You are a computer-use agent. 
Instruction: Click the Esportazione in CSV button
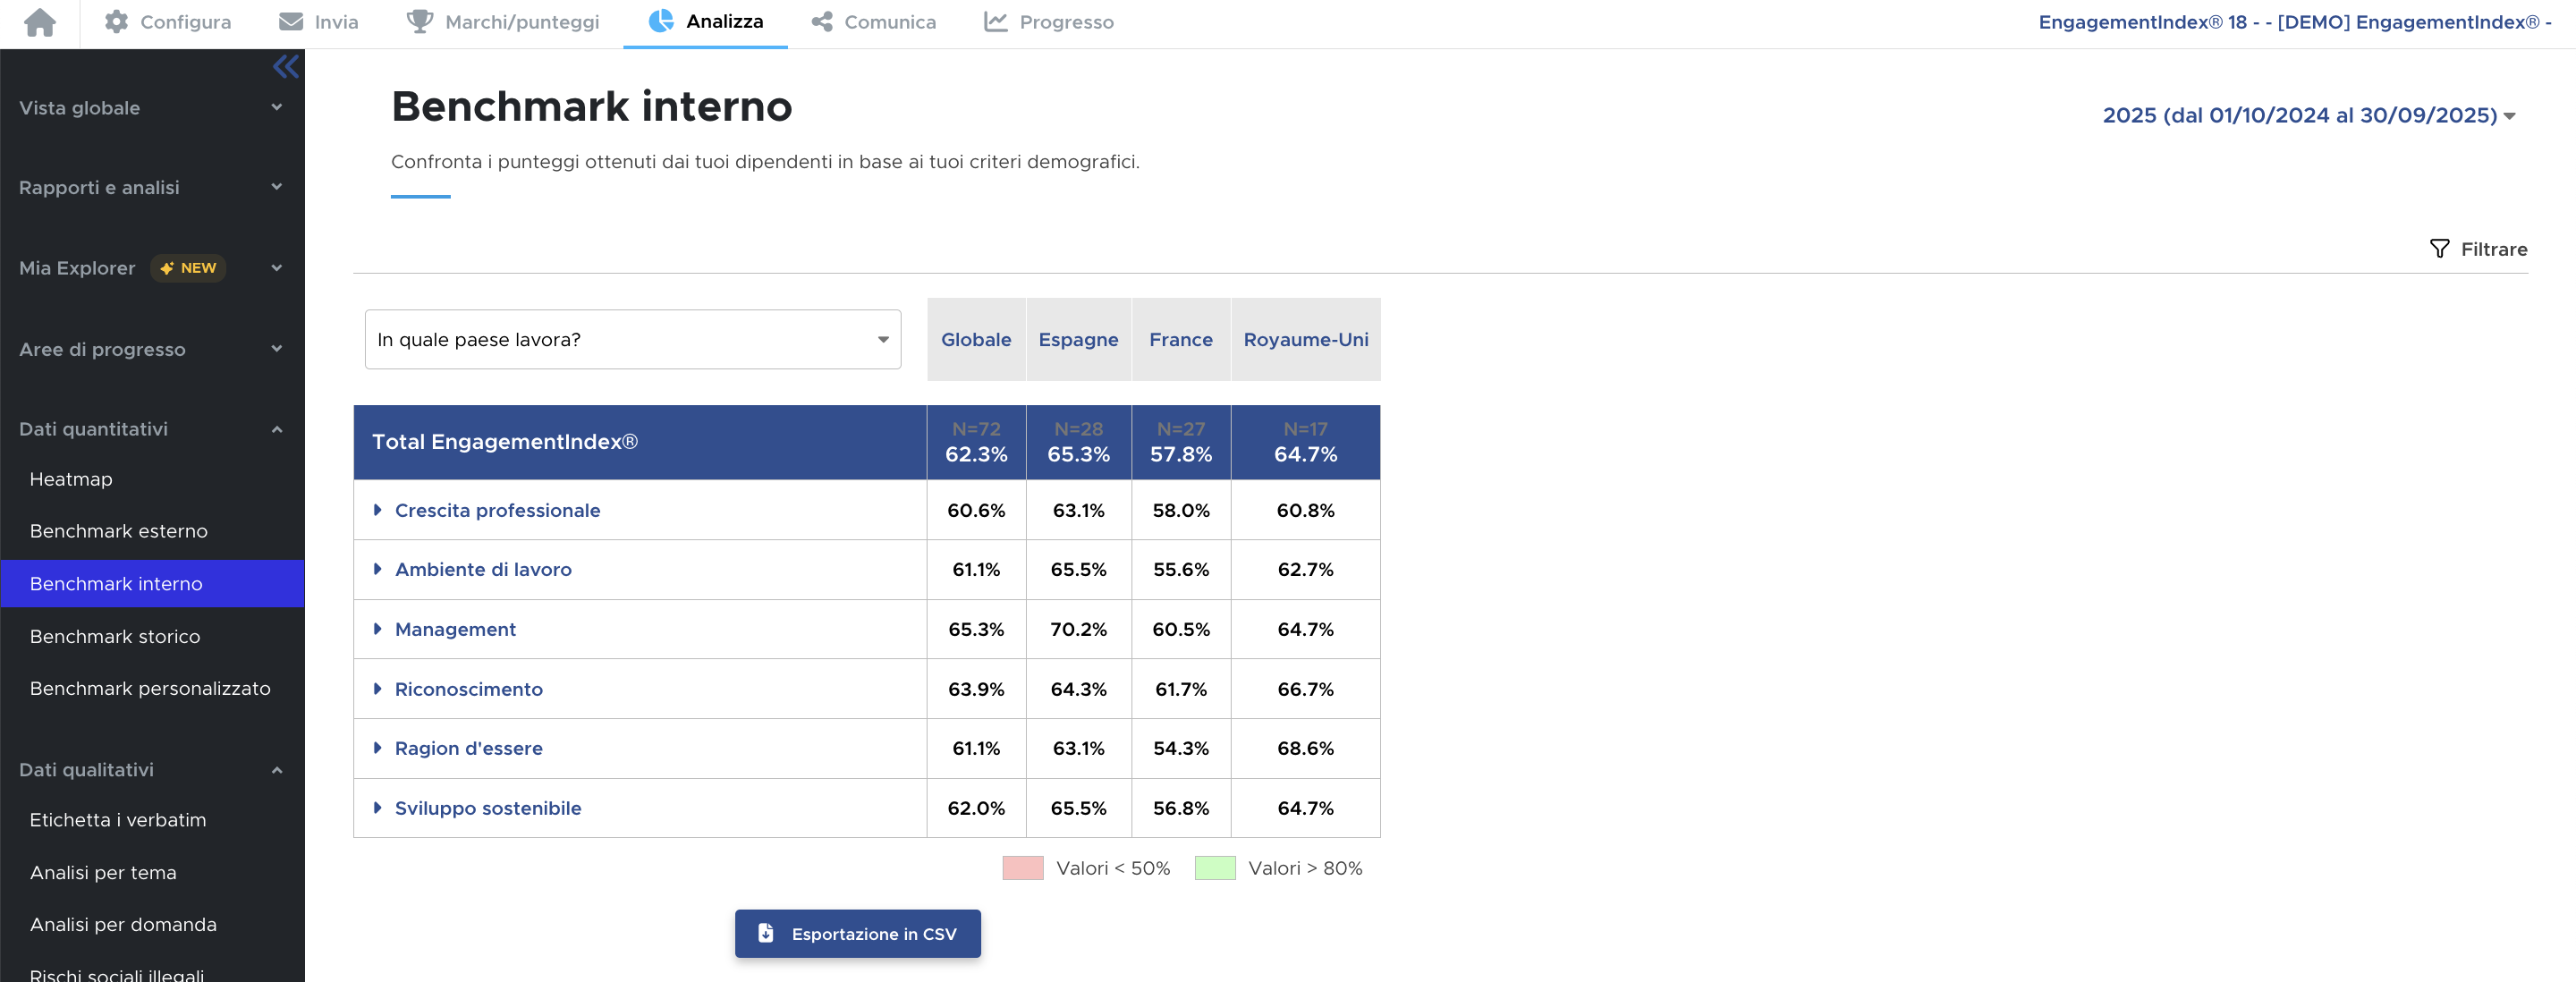pyautogui.click(x=857, y=933)
